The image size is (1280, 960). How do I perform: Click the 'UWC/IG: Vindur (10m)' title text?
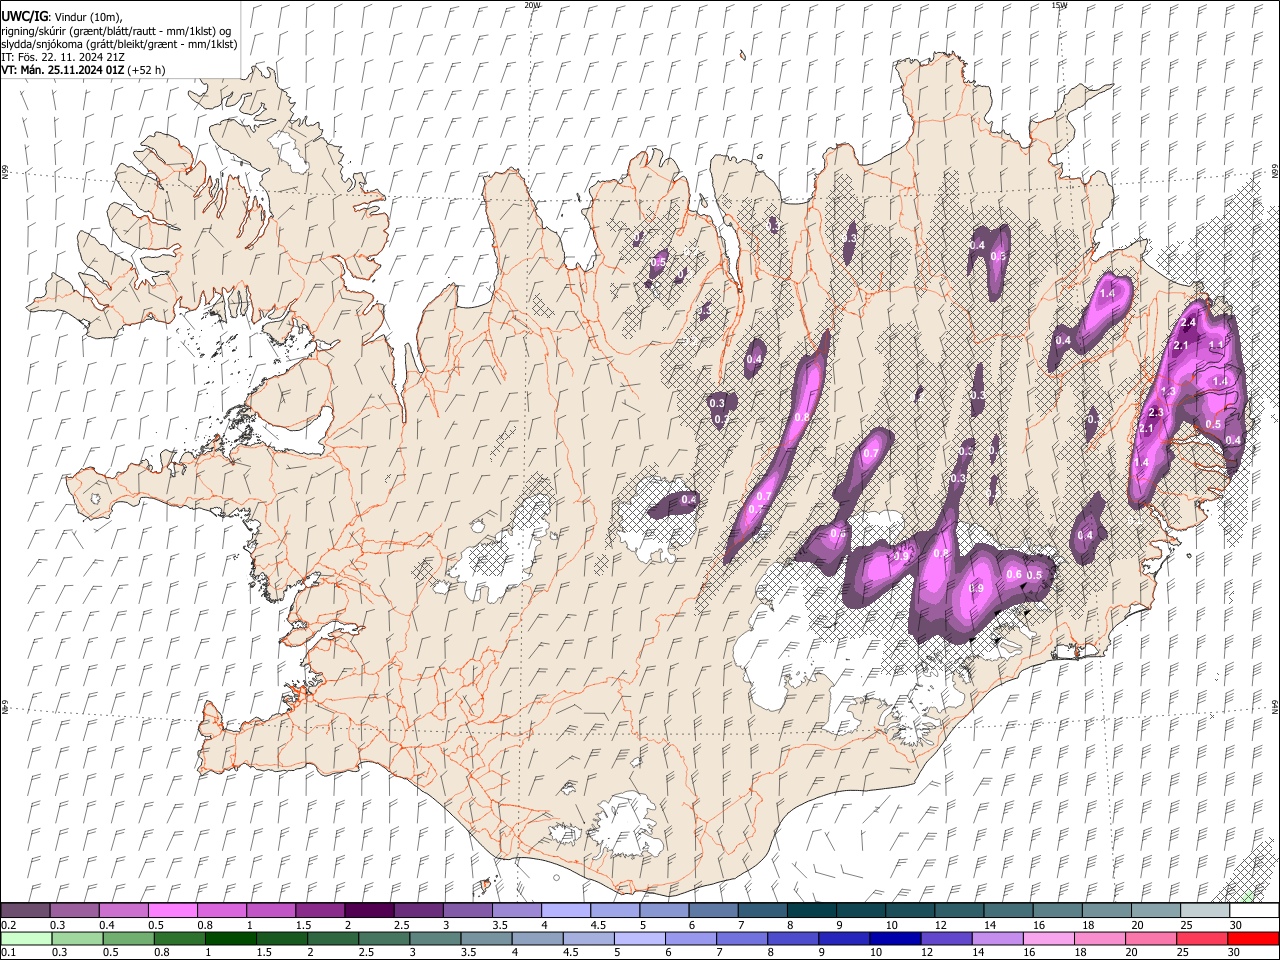(62, 16)
